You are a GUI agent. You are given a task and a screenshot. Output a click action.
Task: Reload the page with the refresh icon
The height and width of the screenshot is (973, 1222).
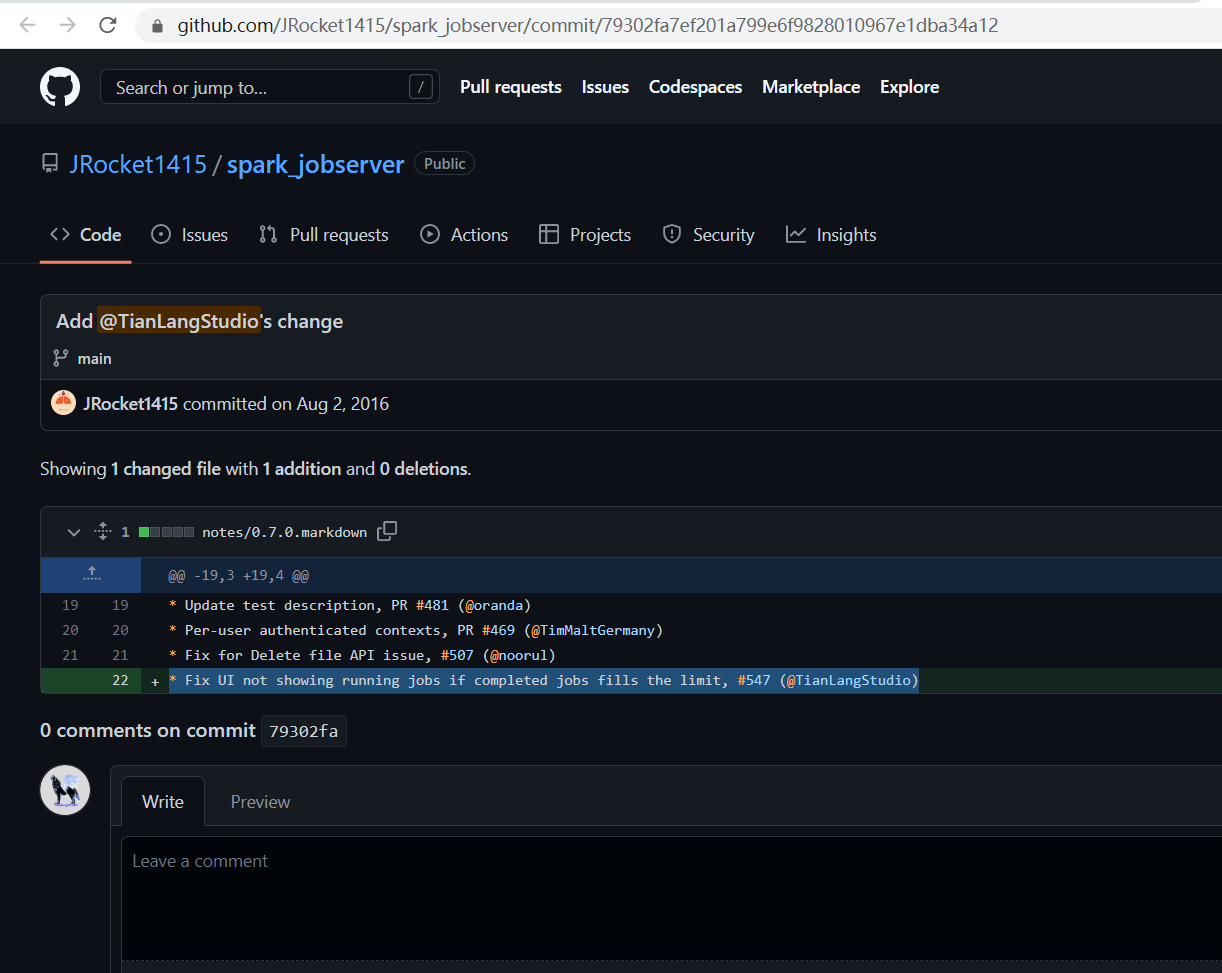tap(107, 25)
